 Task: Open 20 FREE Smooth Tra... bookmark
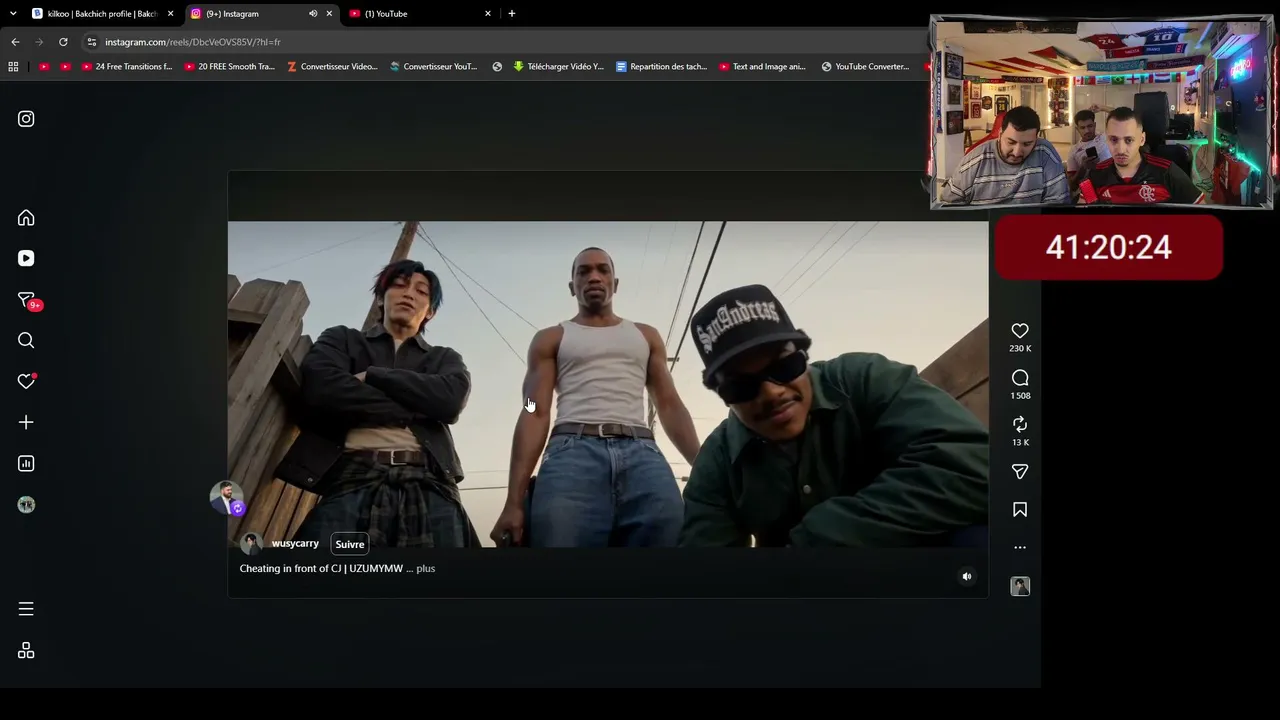230,67
